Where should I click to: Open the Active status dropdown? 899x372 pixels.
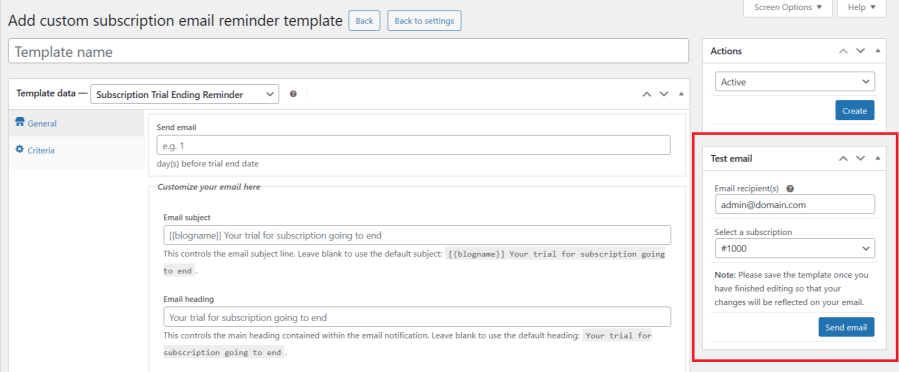[x=795, y=82]
